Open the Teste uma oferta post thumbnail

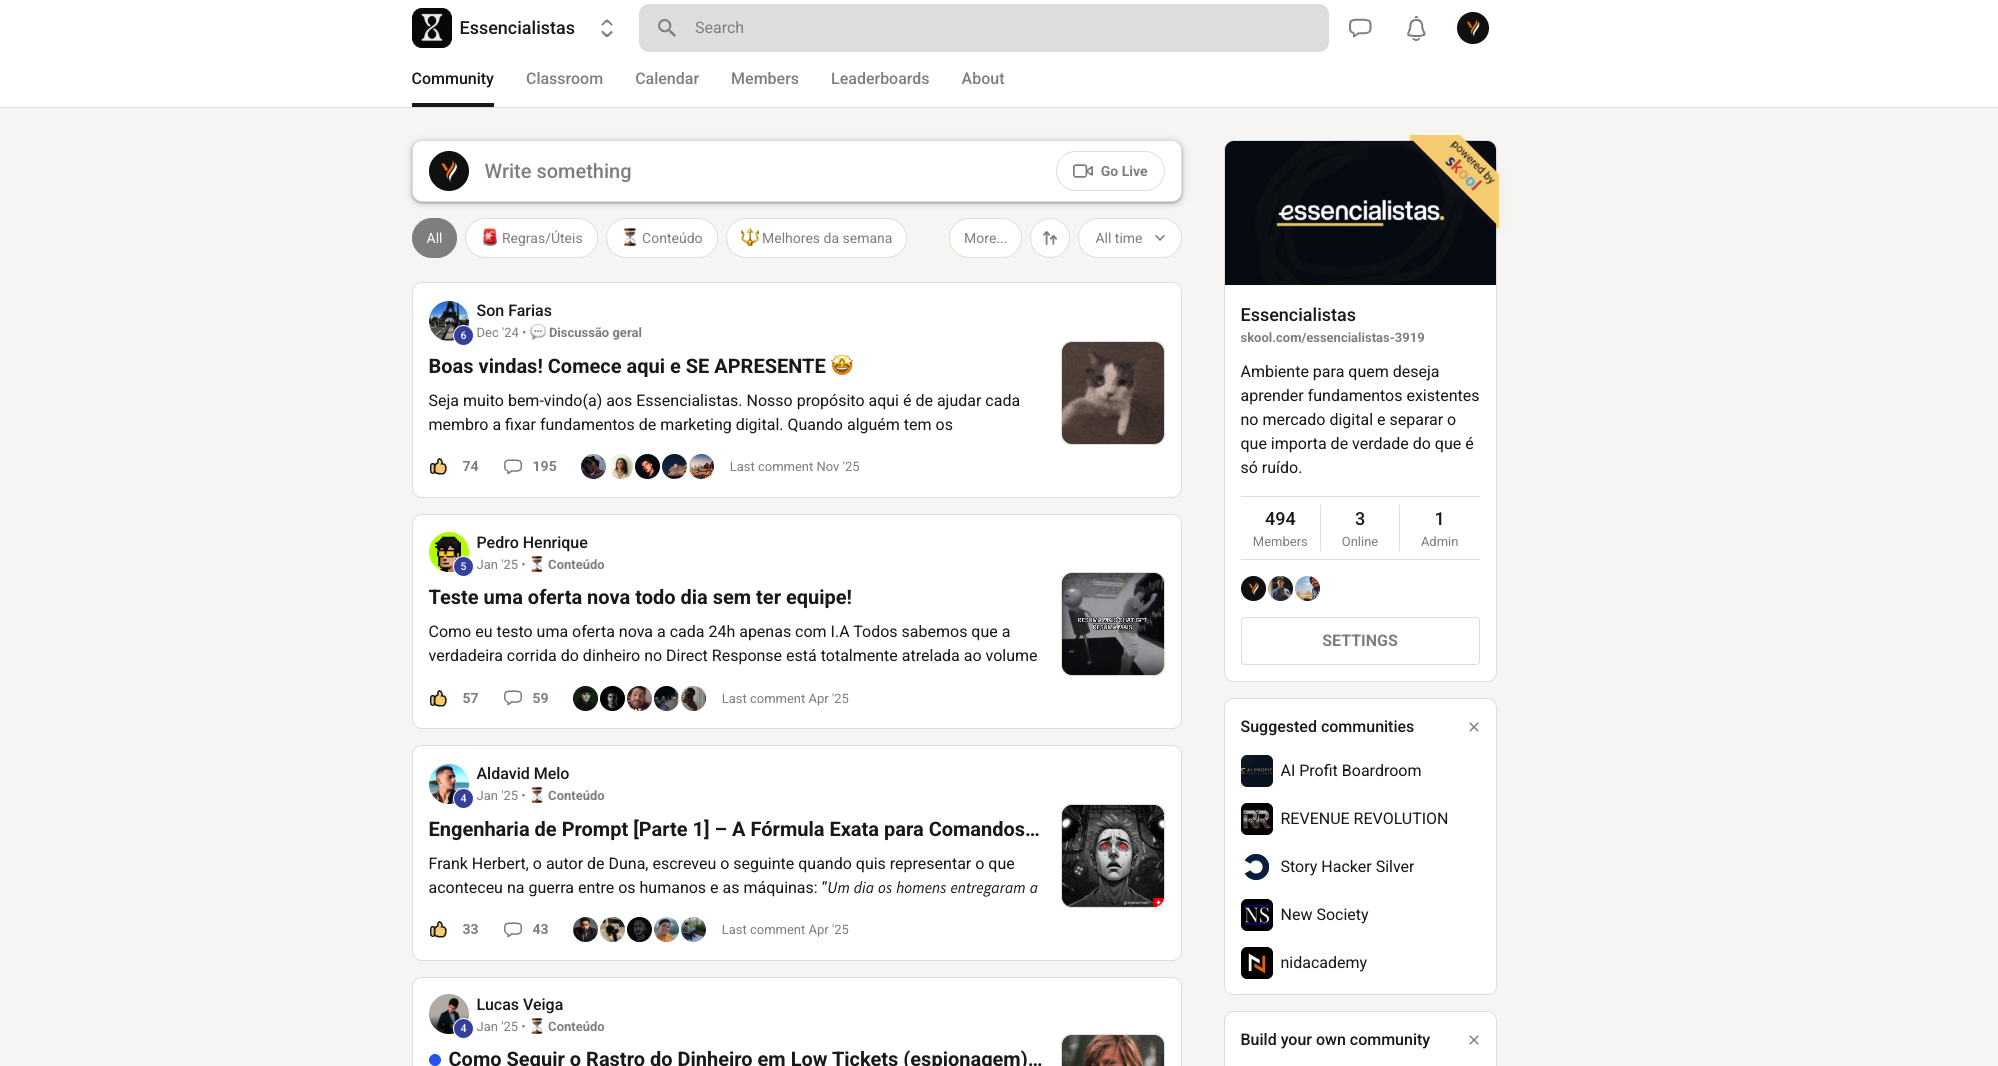coord(1113,624)
